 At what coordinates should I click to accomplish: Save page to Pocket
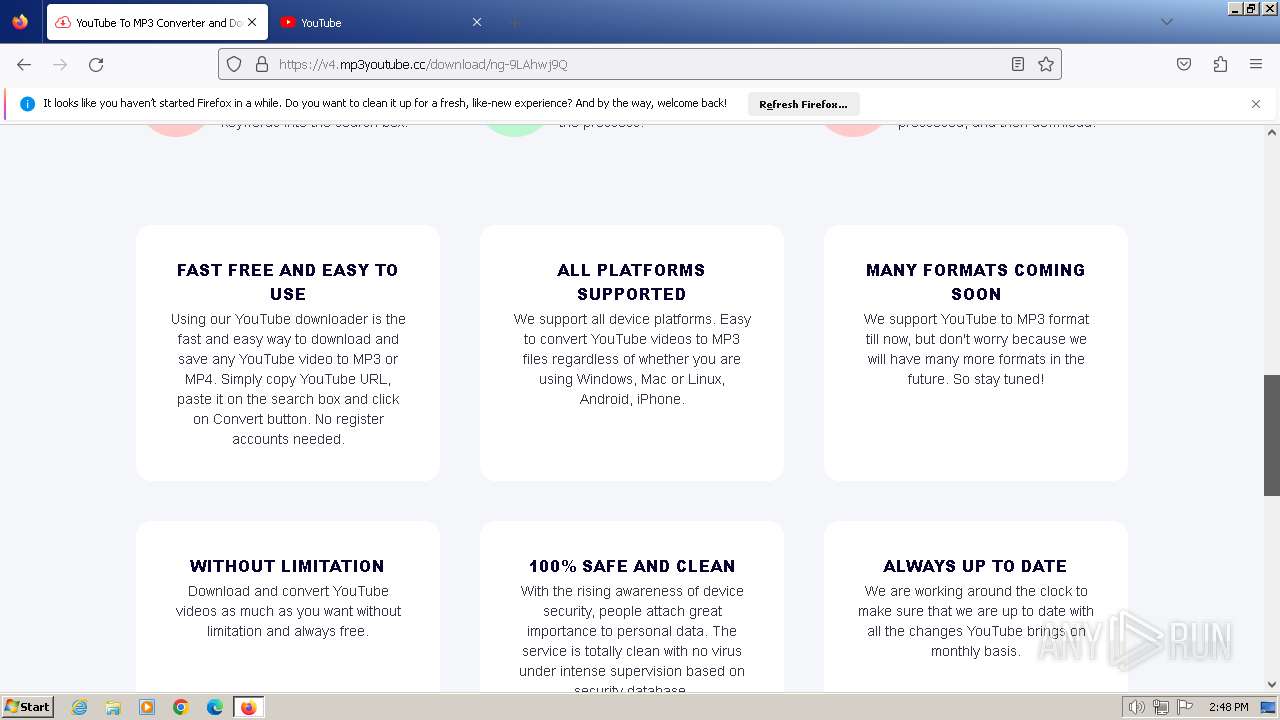point(1184,64)
